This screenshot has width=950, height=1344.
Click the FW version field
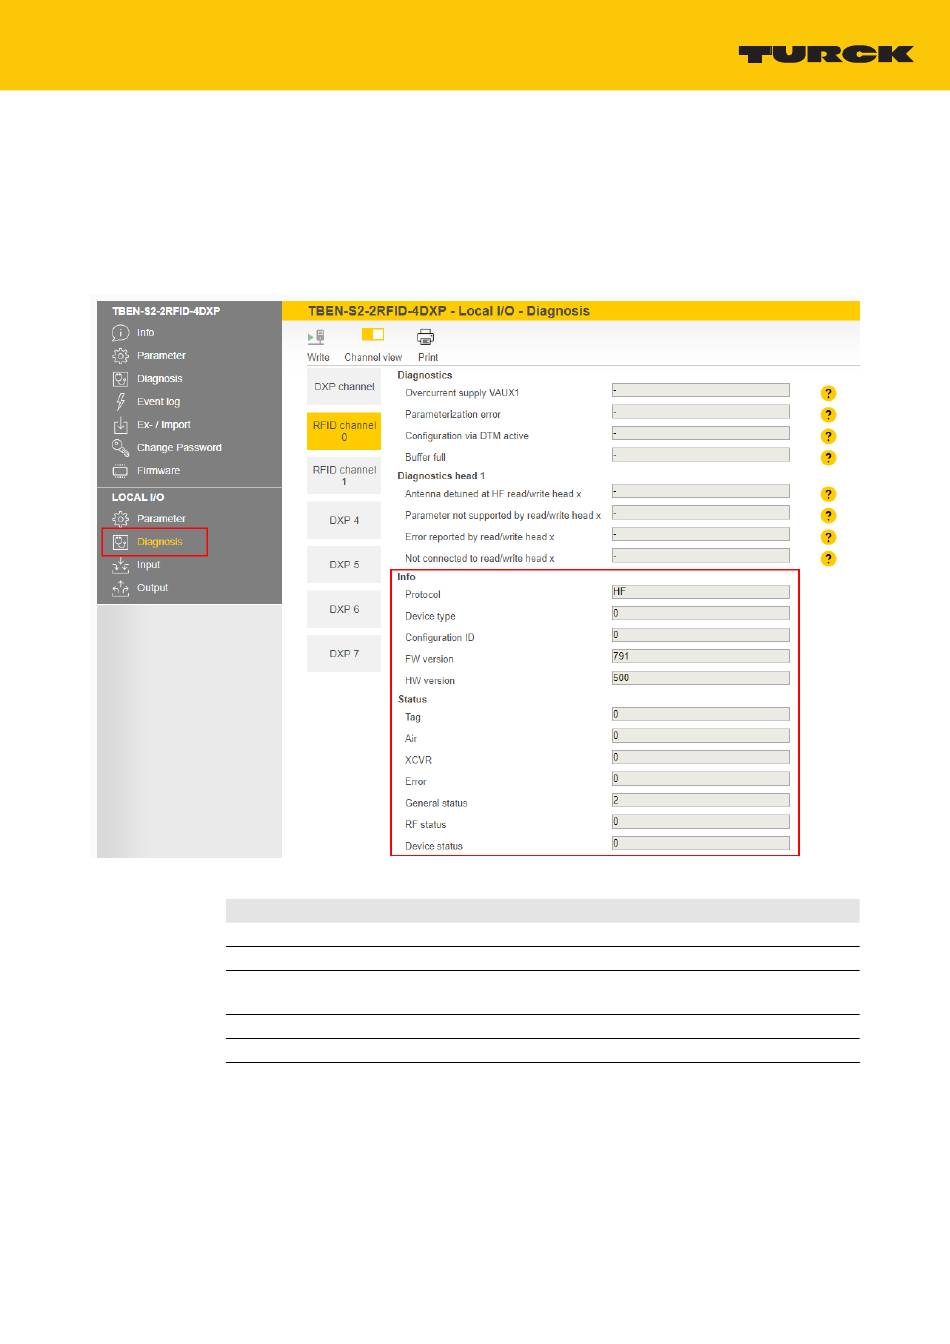700,657
